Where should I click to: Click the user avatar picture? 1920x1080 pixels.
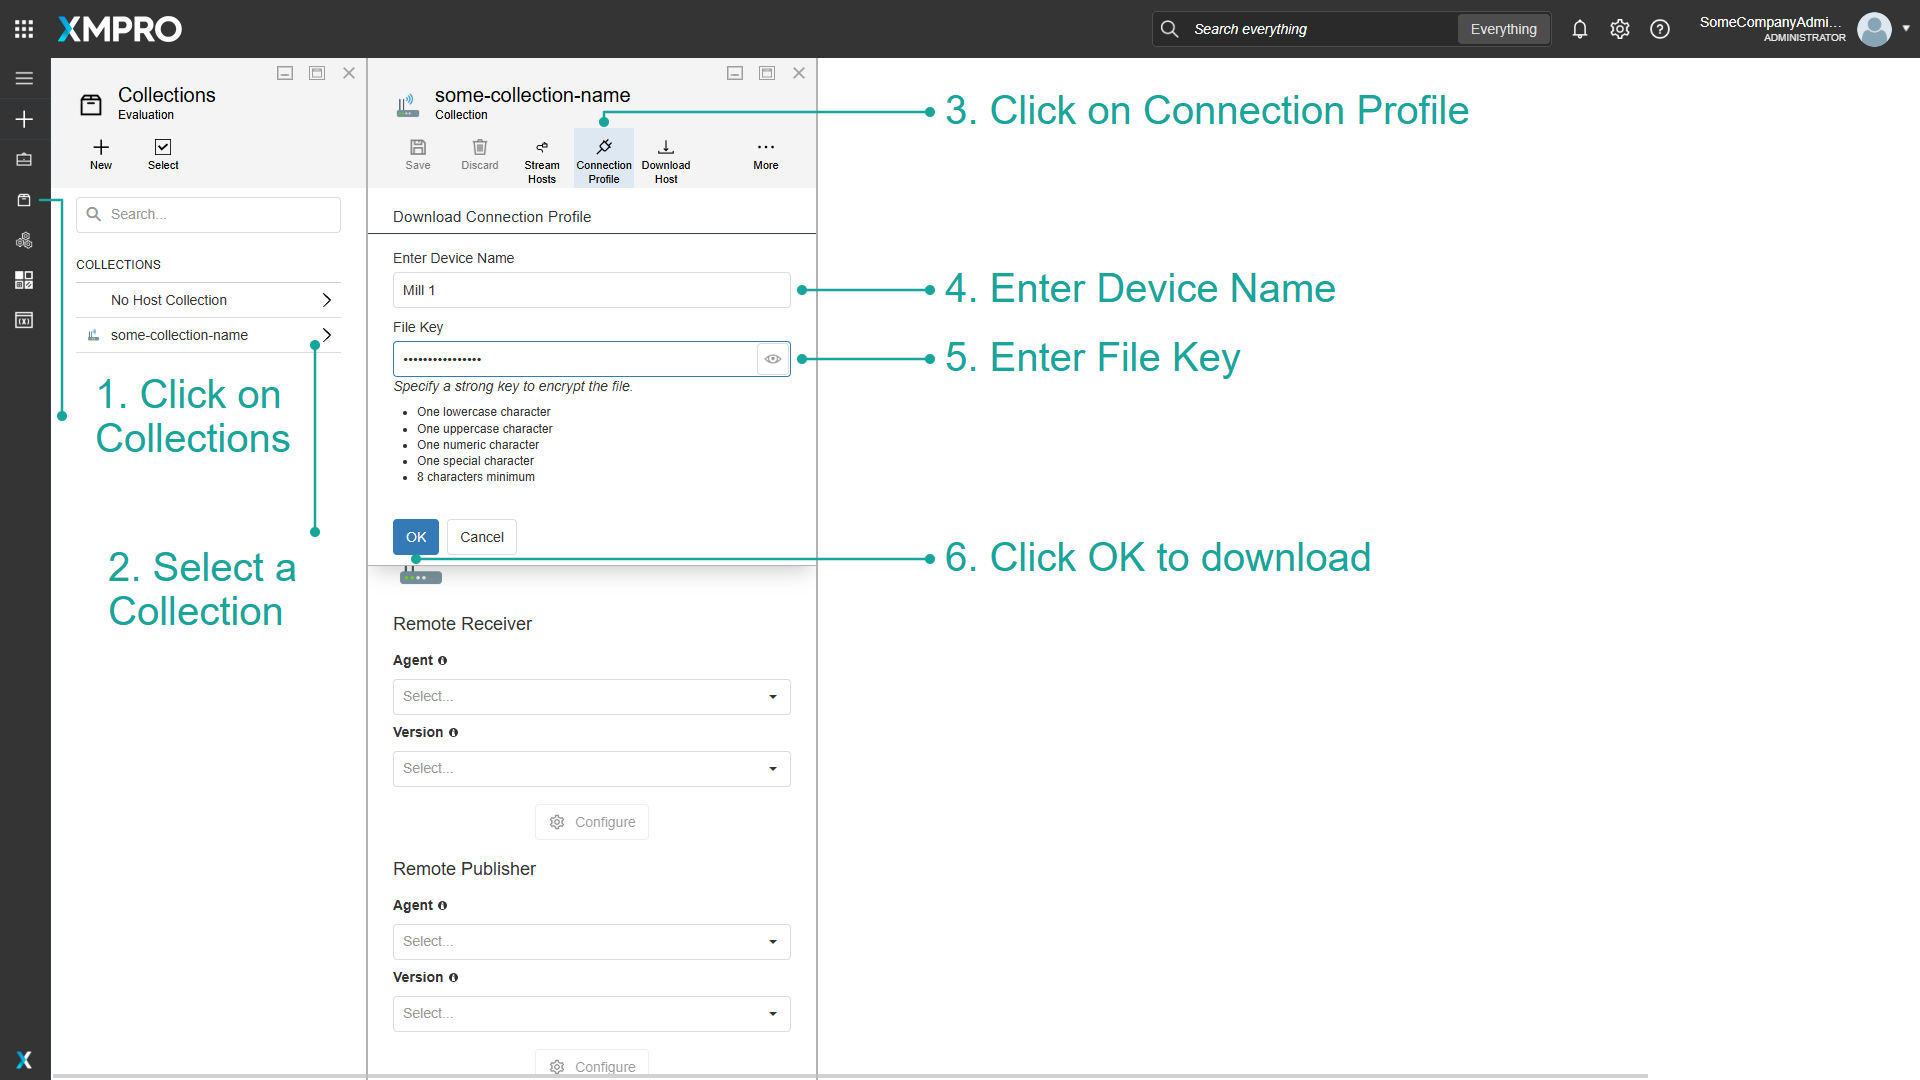click(1874, 29)
